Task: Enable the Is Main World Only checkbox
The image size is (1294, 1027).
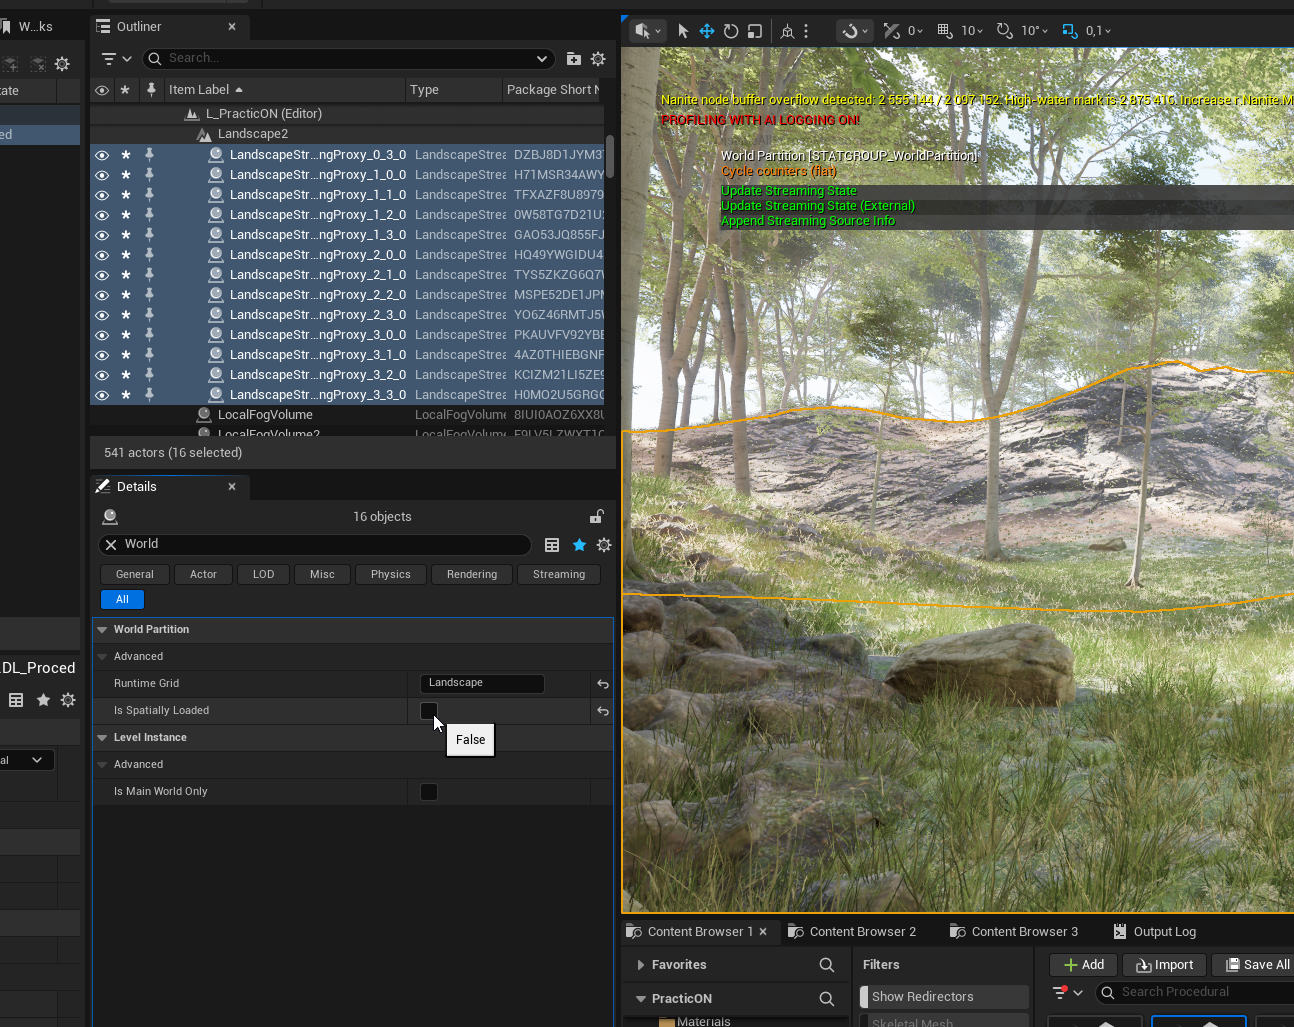Action: pos(429,792)
